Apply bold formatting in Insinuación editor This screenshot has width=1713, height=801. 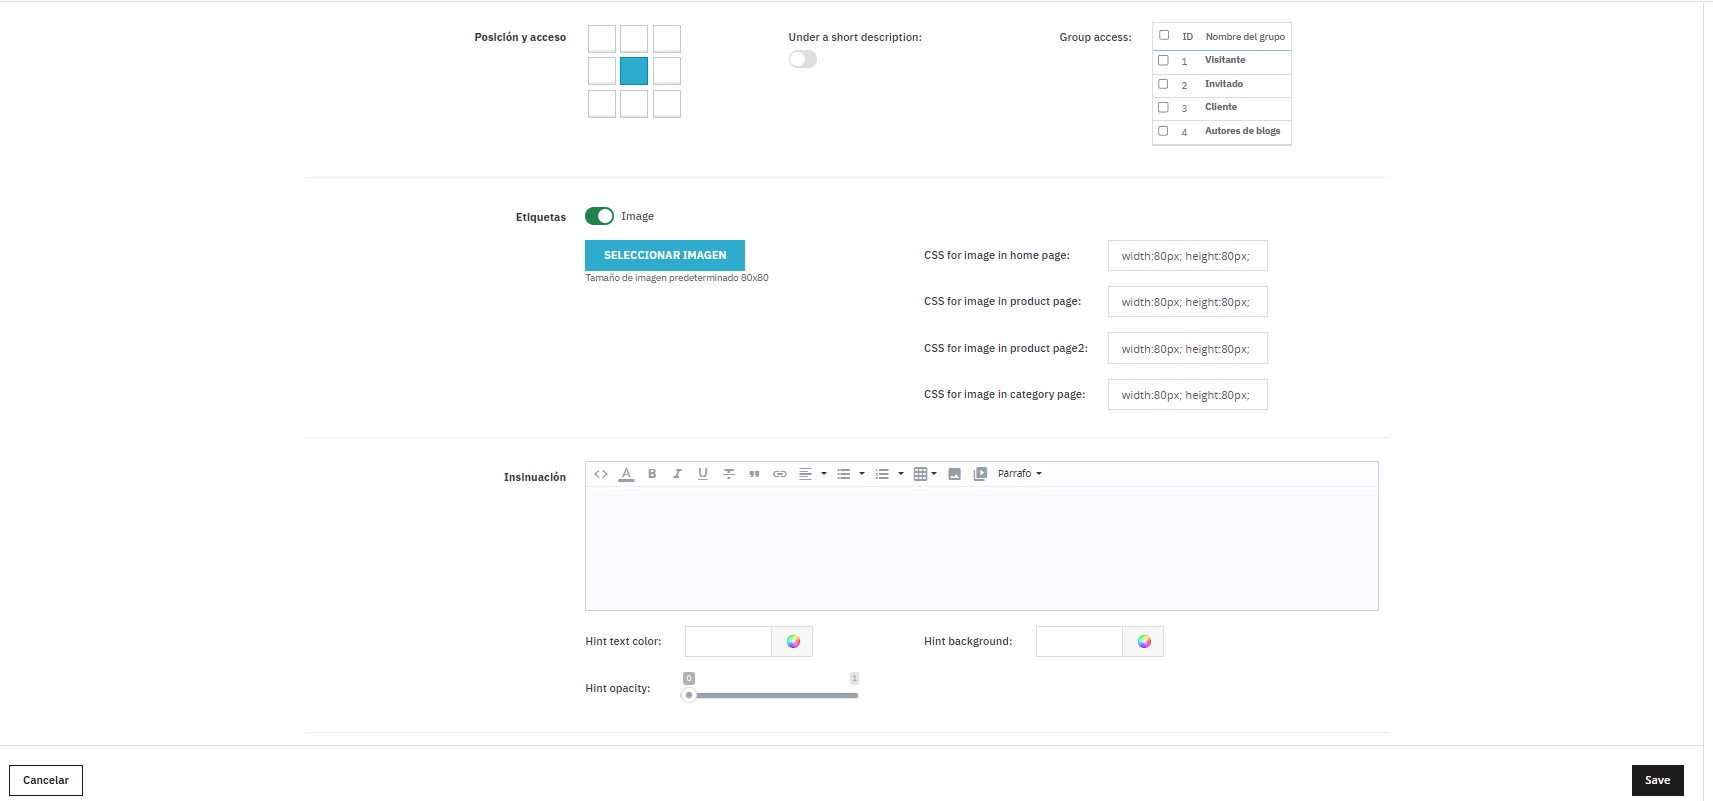[x=652, y=474]
